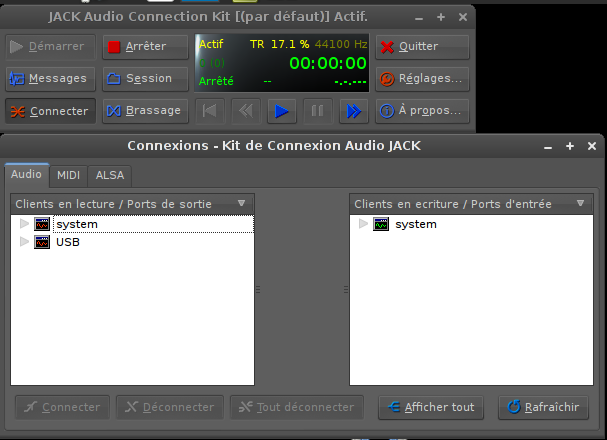The height and width of the screenshot is (440, 607).
Task: Stop JACK with the Arrêter button
Action: click(145, 47)
